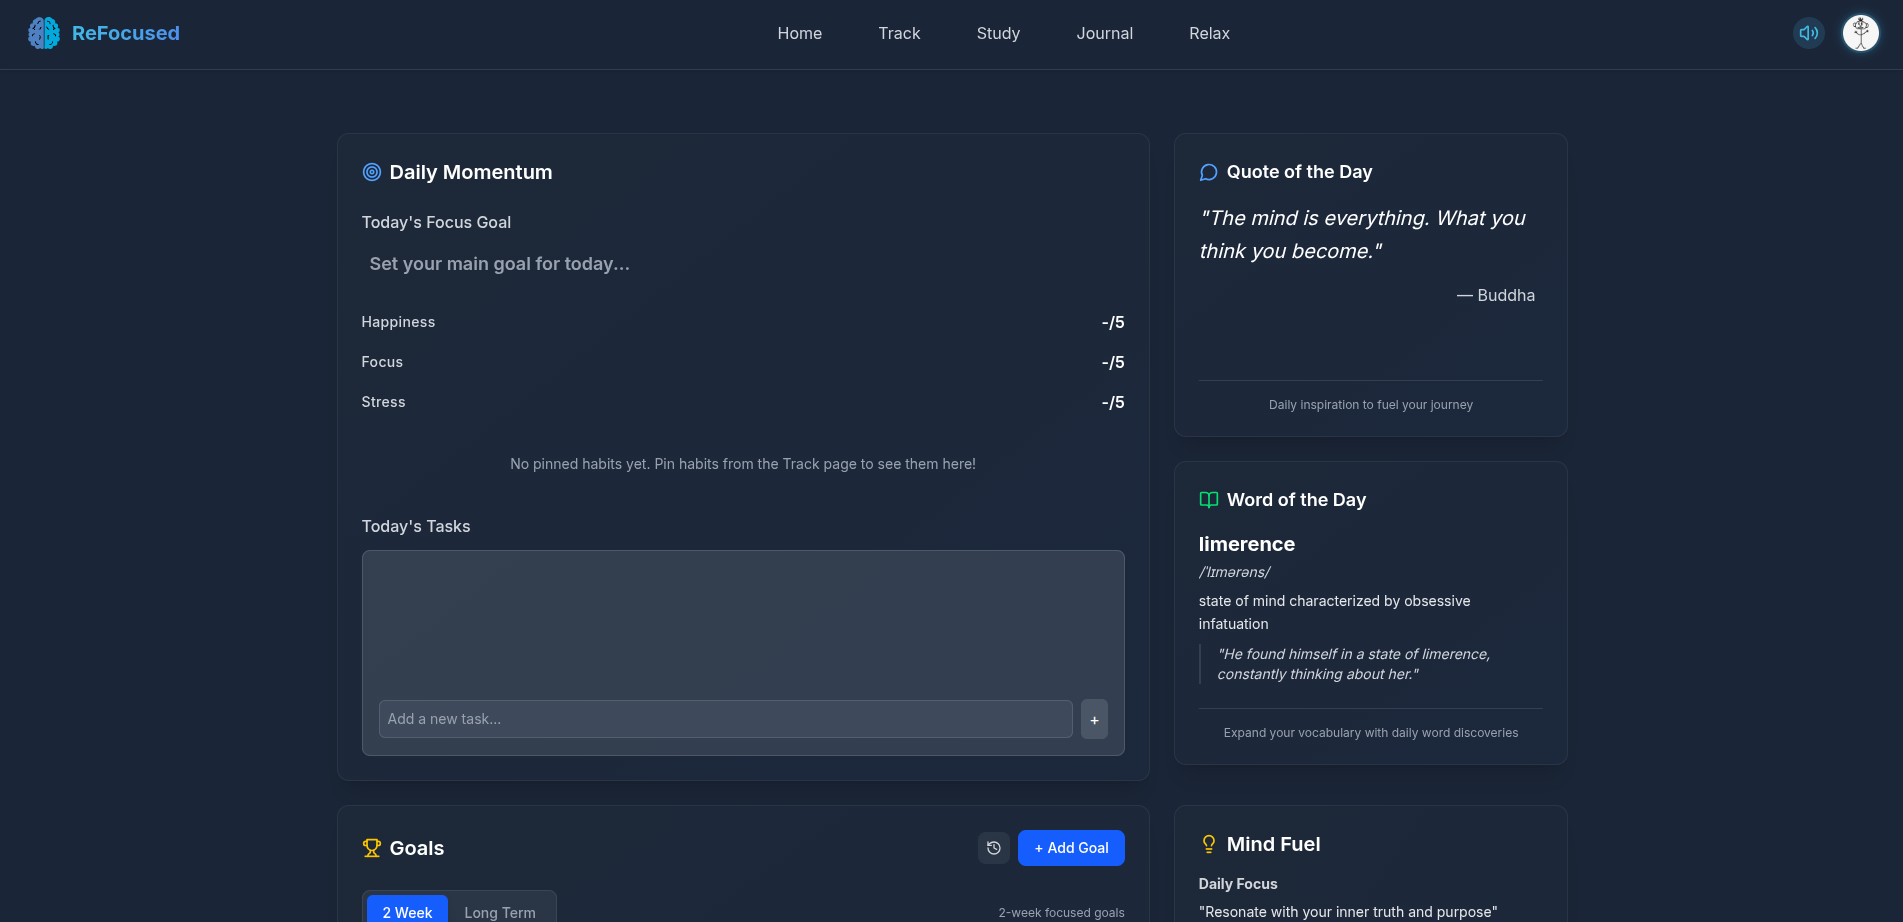
Task: Set the Happiness rating
Action: [1112, 322]
